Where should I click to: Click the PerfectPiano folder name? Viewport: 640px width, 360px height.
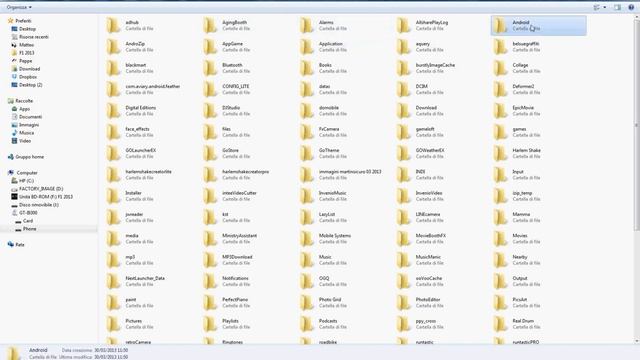[235, 300]
